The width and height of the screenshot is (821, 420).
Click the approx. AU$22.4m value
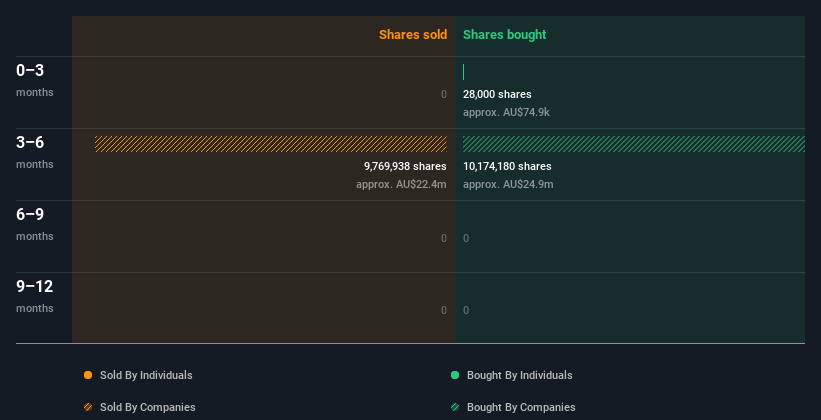[x=401, y=184]
